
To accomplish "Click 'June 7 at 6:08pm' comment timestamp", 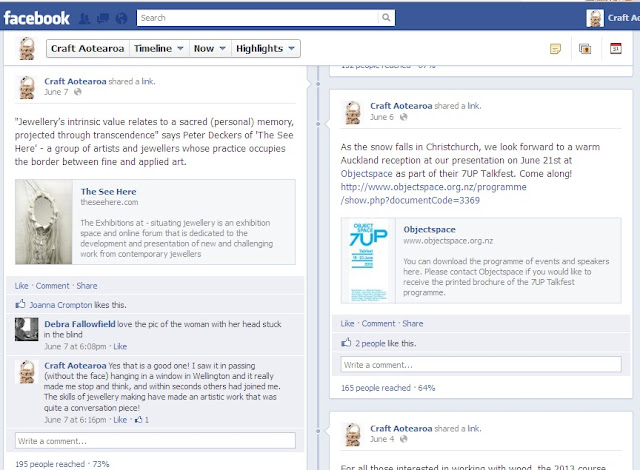I will tap(75, 346).
